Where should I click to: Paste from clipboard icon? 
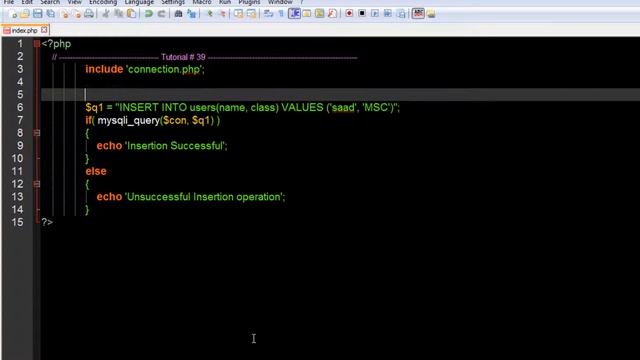(x=131, y=14)
